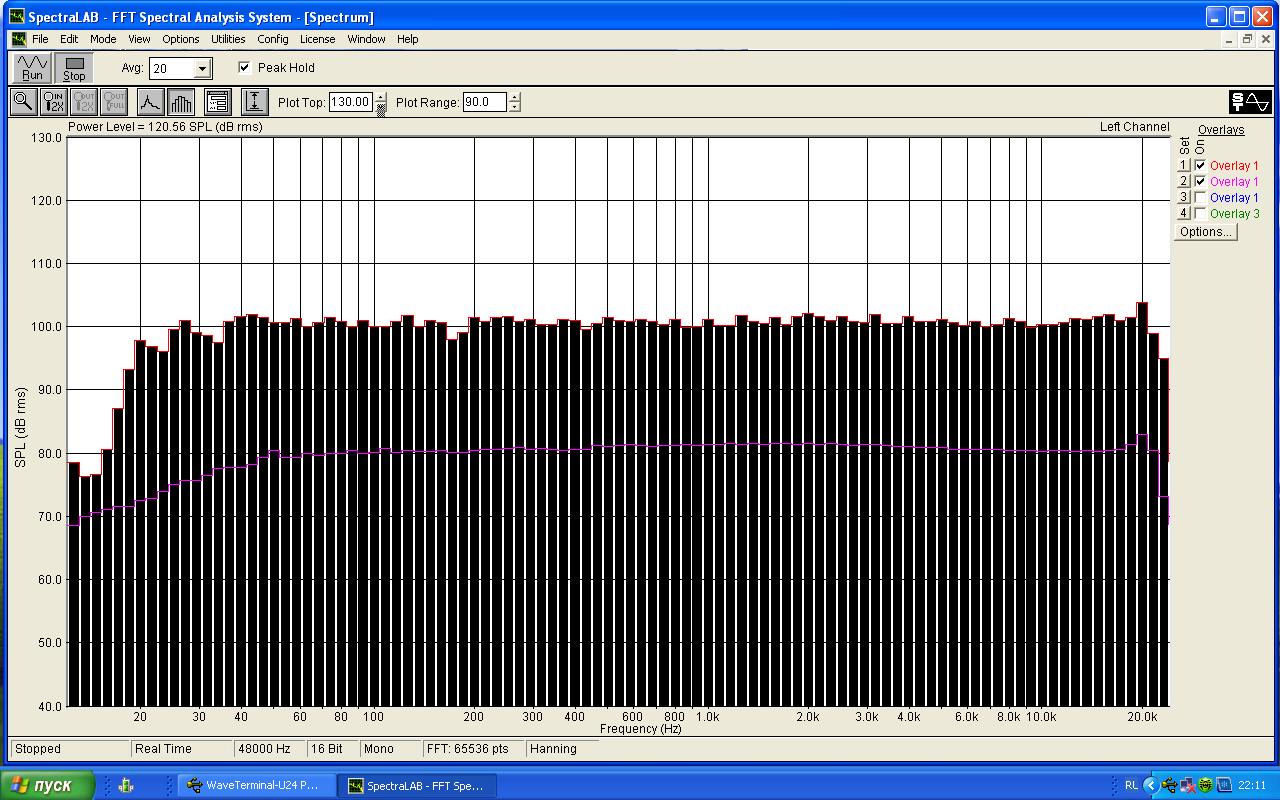Disable the red Overlay 1 checkbox
Screen dimensions: 1280x800
coord(1200,166)
